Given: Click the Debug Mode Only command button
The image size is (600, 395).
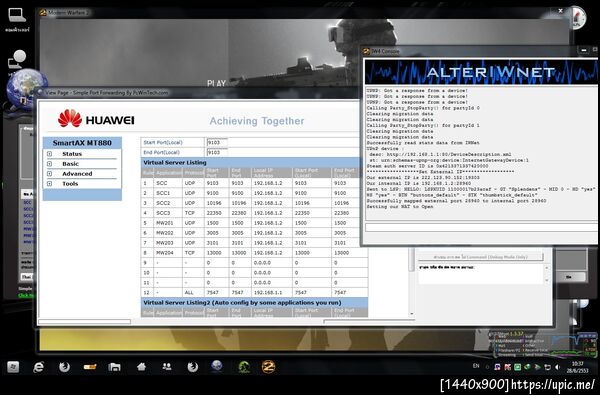Looking at the screenshot, I should [481, 257].
